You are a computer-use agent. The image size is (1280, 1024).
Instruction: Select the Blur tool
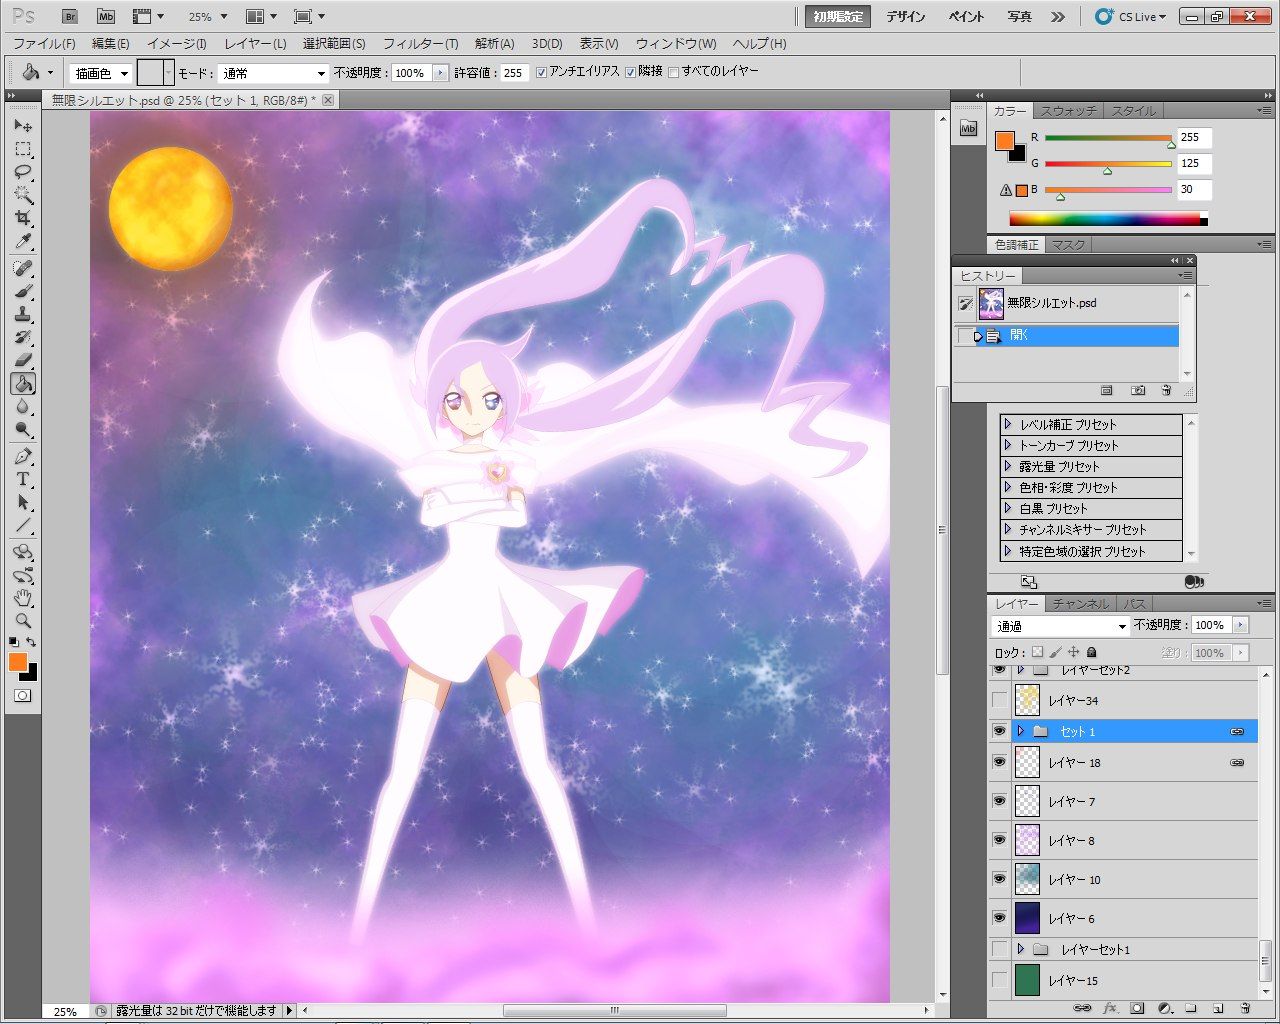pos(23,407)
